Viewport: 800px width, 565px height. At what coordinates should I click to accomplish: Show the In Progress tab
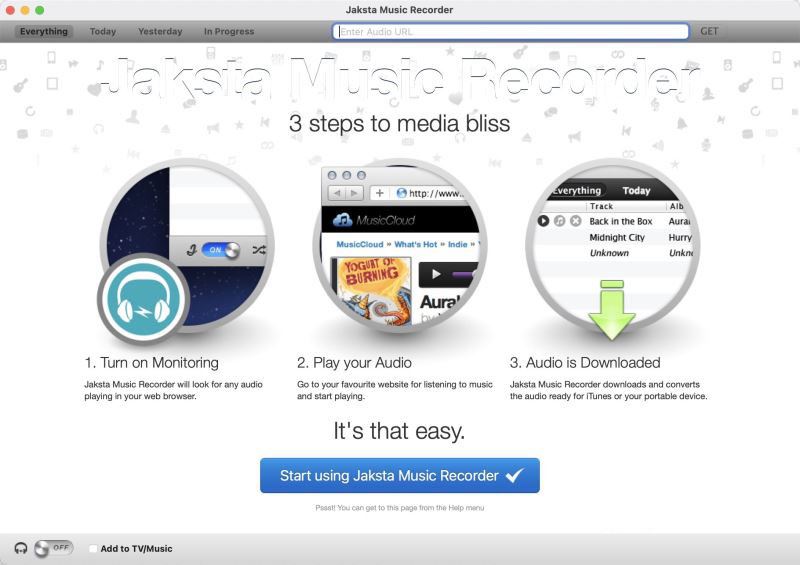[229, 31]
